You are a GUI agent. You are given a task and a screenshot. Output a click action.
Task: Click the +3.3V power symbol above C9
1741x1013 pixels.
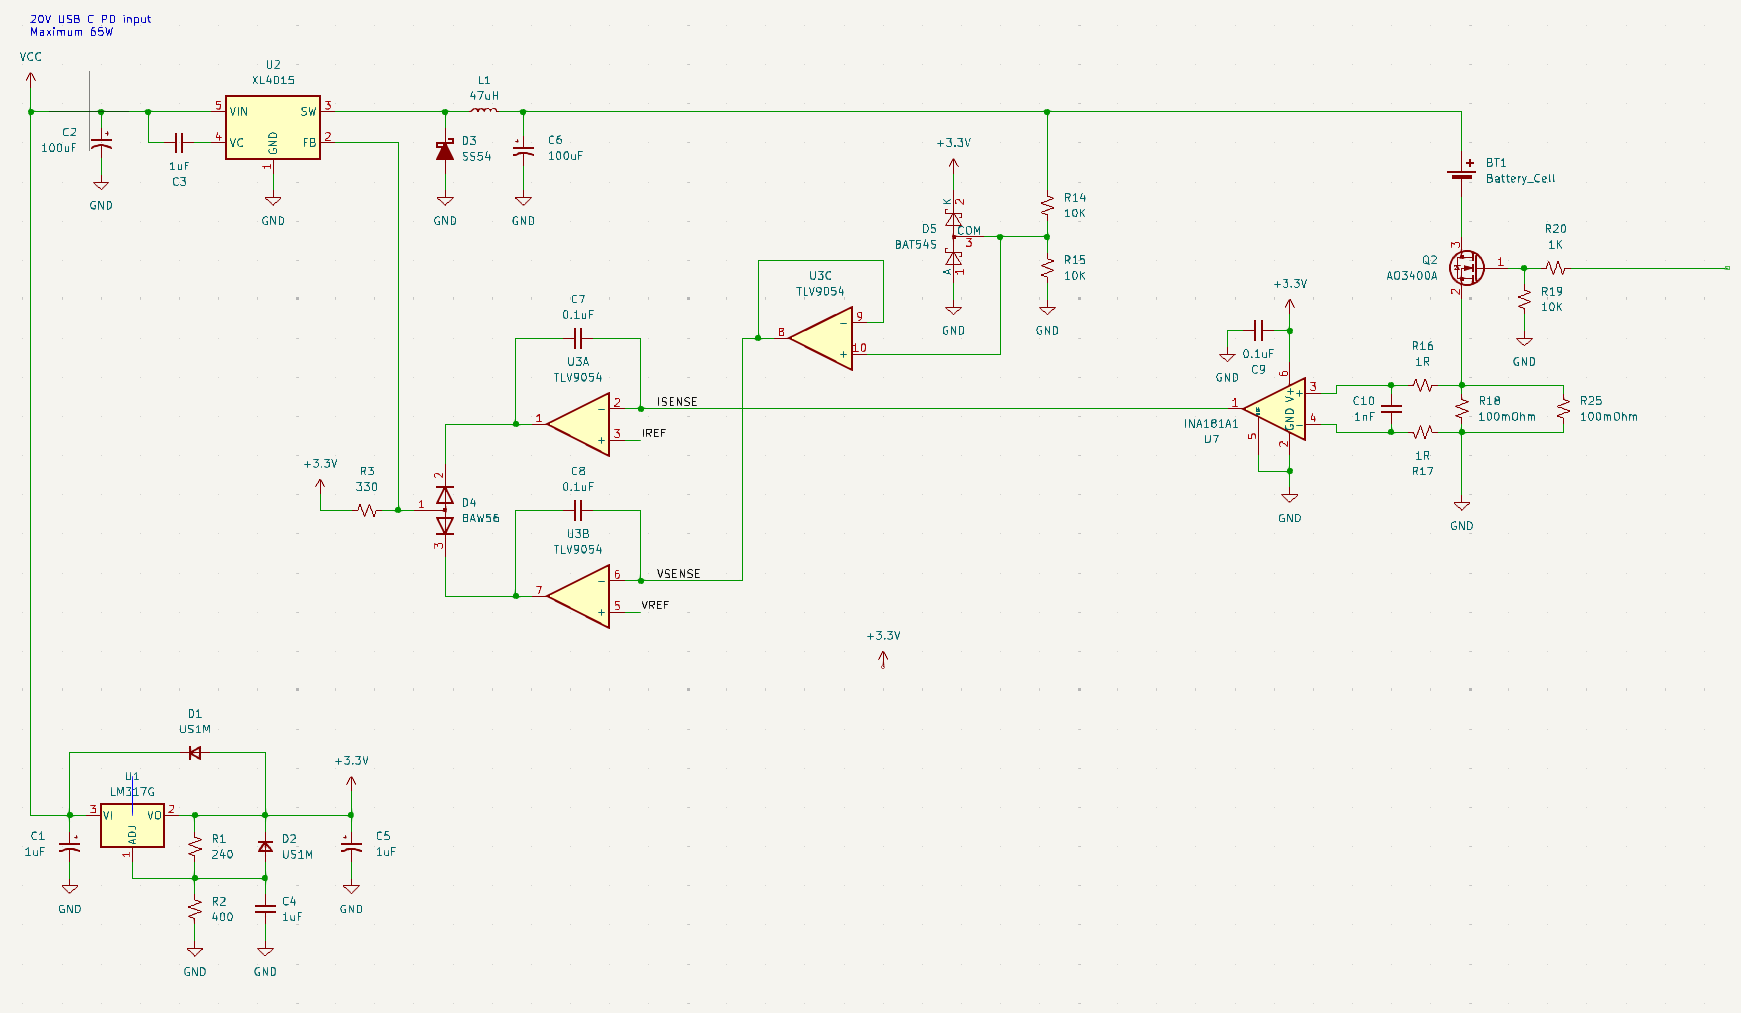1290,305
